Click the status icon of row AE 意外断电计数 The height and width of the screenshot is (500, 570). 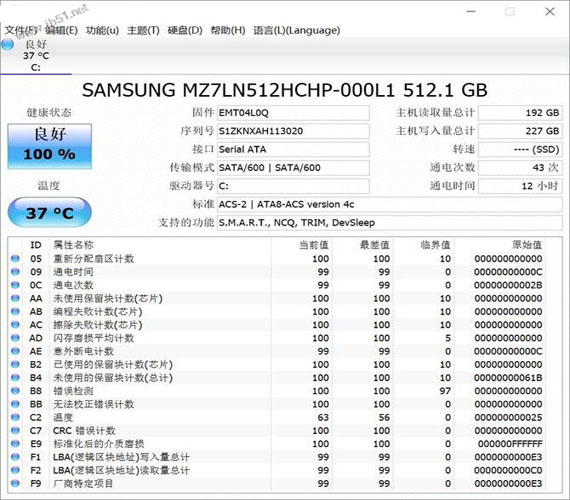point(15,351)
